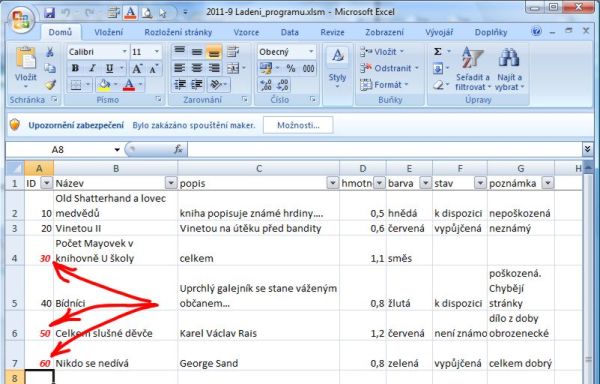Open filter dropdown for ID column
Viewport: 600px width, 384px height.
point(47,183)
